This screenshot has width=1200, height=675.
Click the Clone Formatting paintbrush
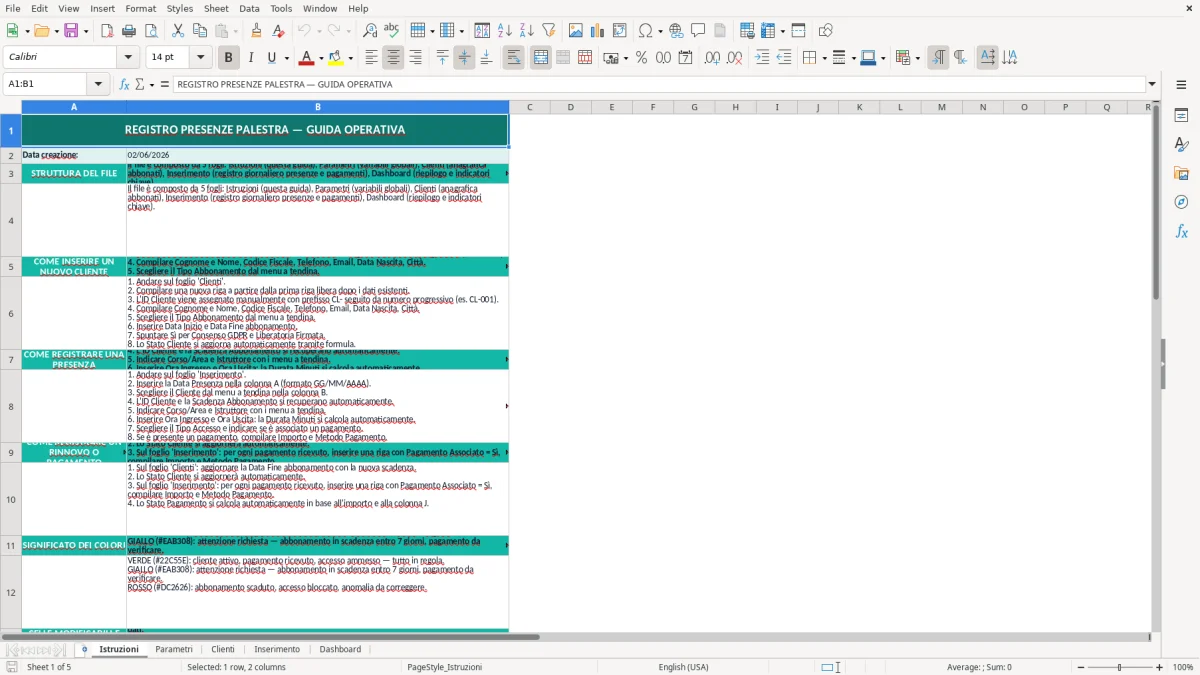(257, 31)
